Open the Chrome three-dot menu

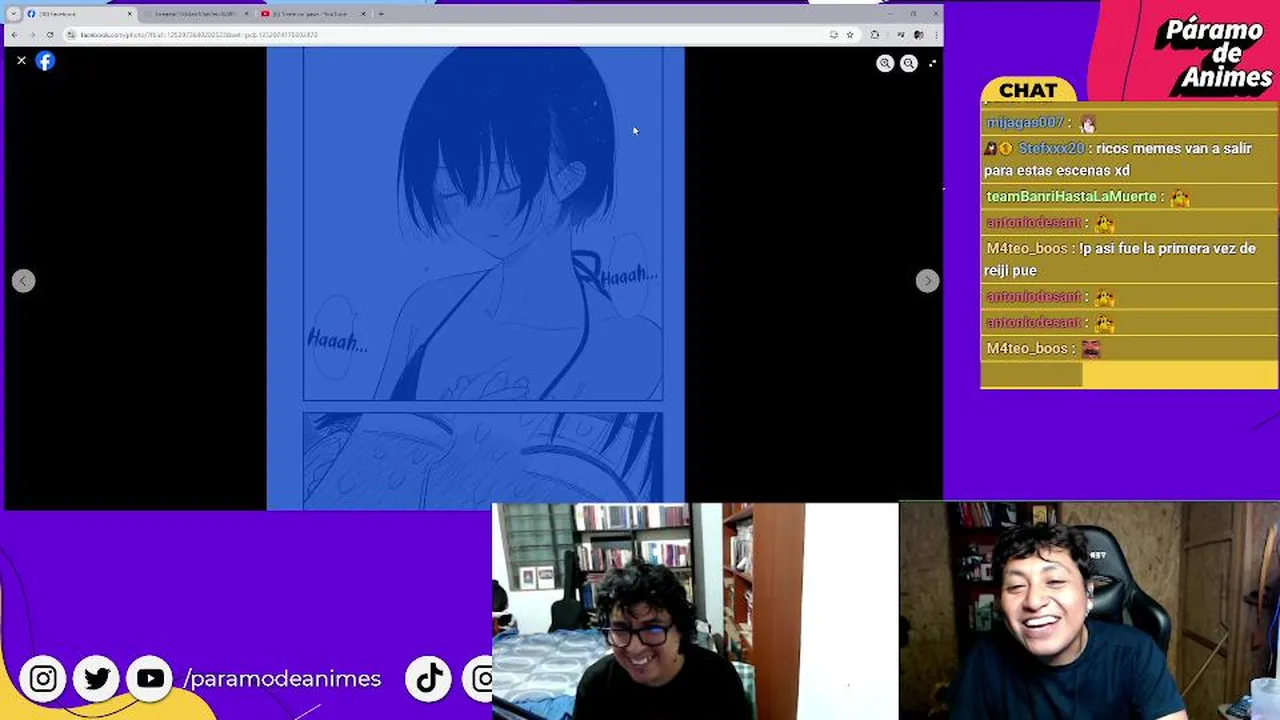[934, 34]
